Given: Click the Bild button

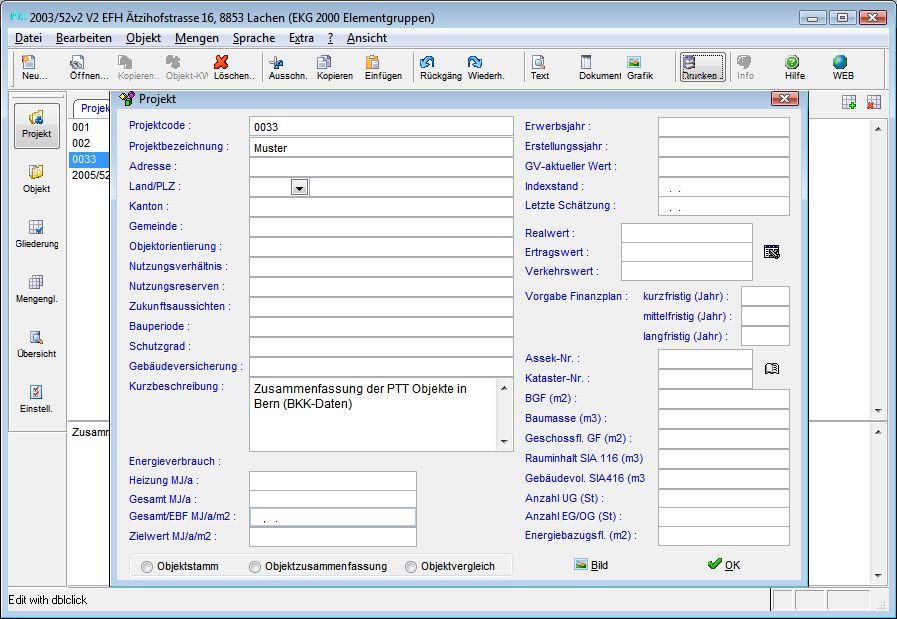Looking at the screenshot, I should (592, 565).
